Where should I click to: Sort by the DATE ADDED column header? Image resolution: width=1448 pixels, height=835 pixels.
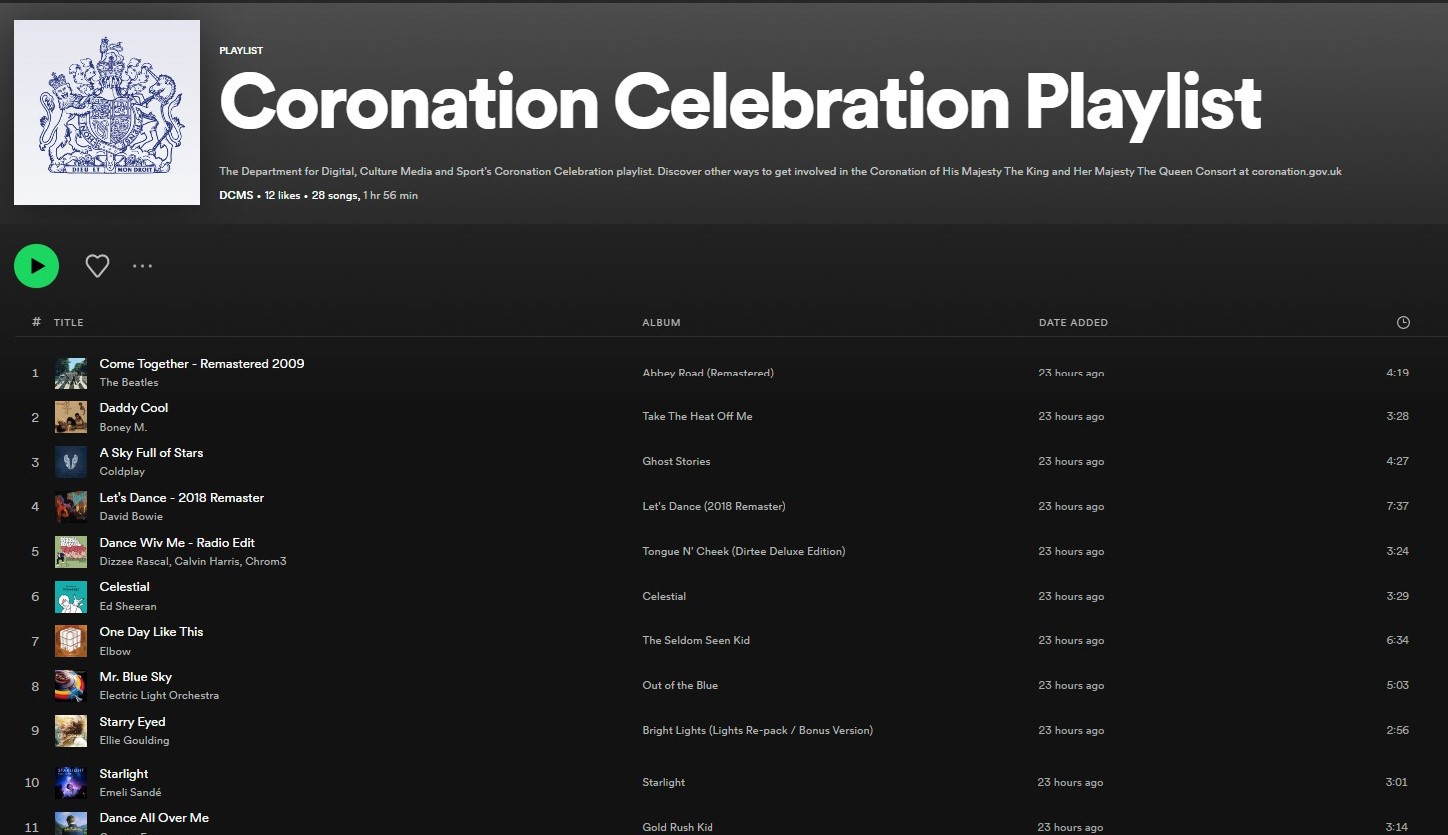pos(1073,322)
